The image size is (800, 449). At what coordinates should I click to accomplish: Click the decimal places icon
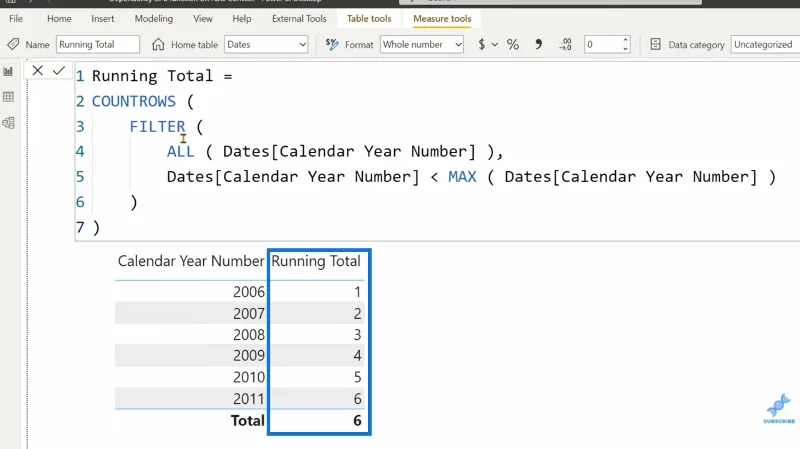click(x=565, y=44)
